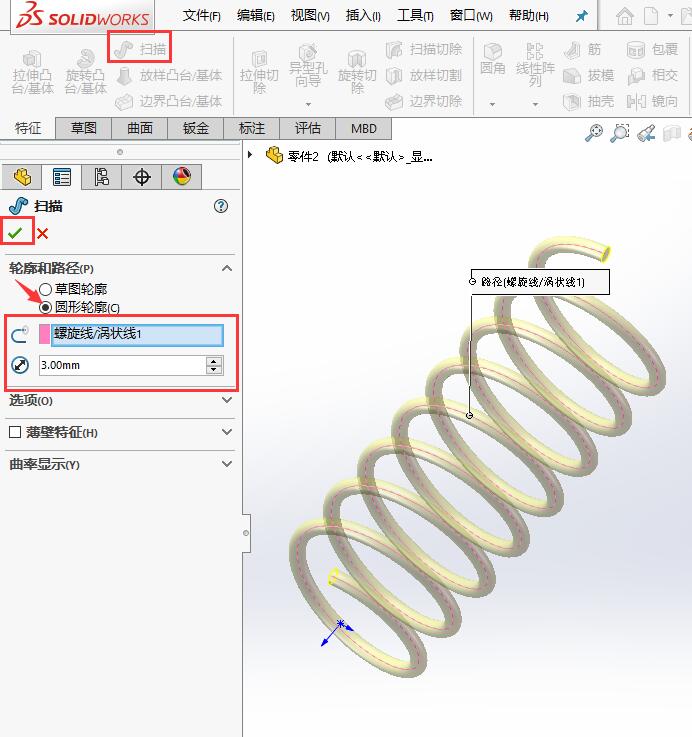Open DimXpertManager crosshair panel tab
This screenshot has width=692, height=737.
click(x=142, y=177)
